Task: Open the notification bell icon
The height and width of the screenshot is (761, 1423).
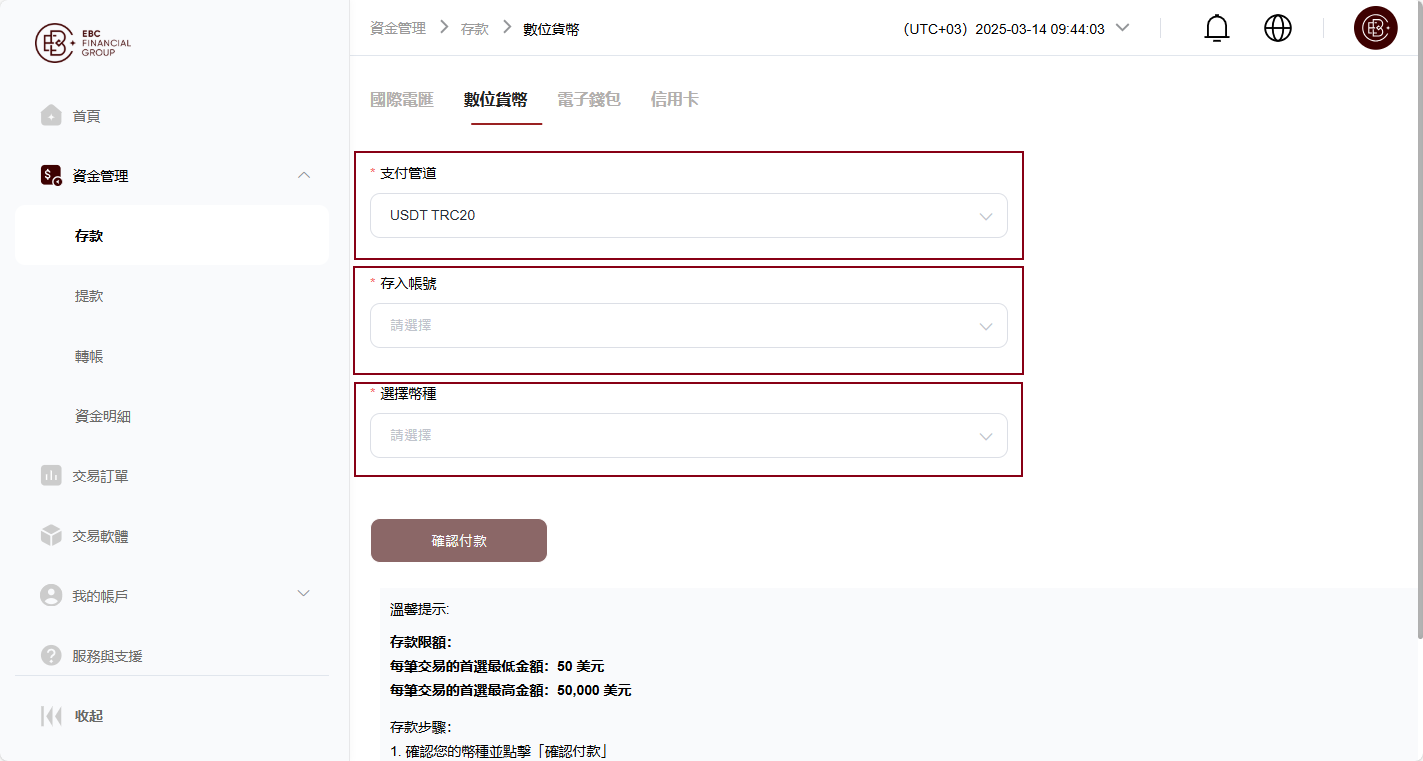Action: [x=1216, y=28]
